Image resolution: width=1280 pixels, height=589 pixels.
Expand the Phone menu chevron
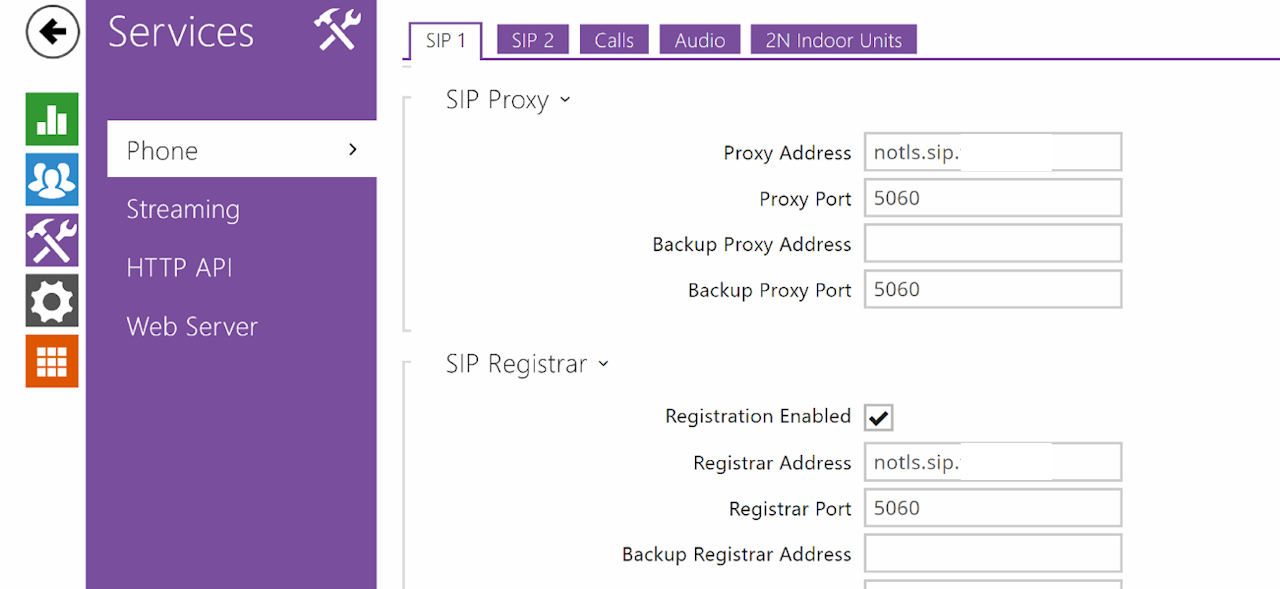coord(352,150)
